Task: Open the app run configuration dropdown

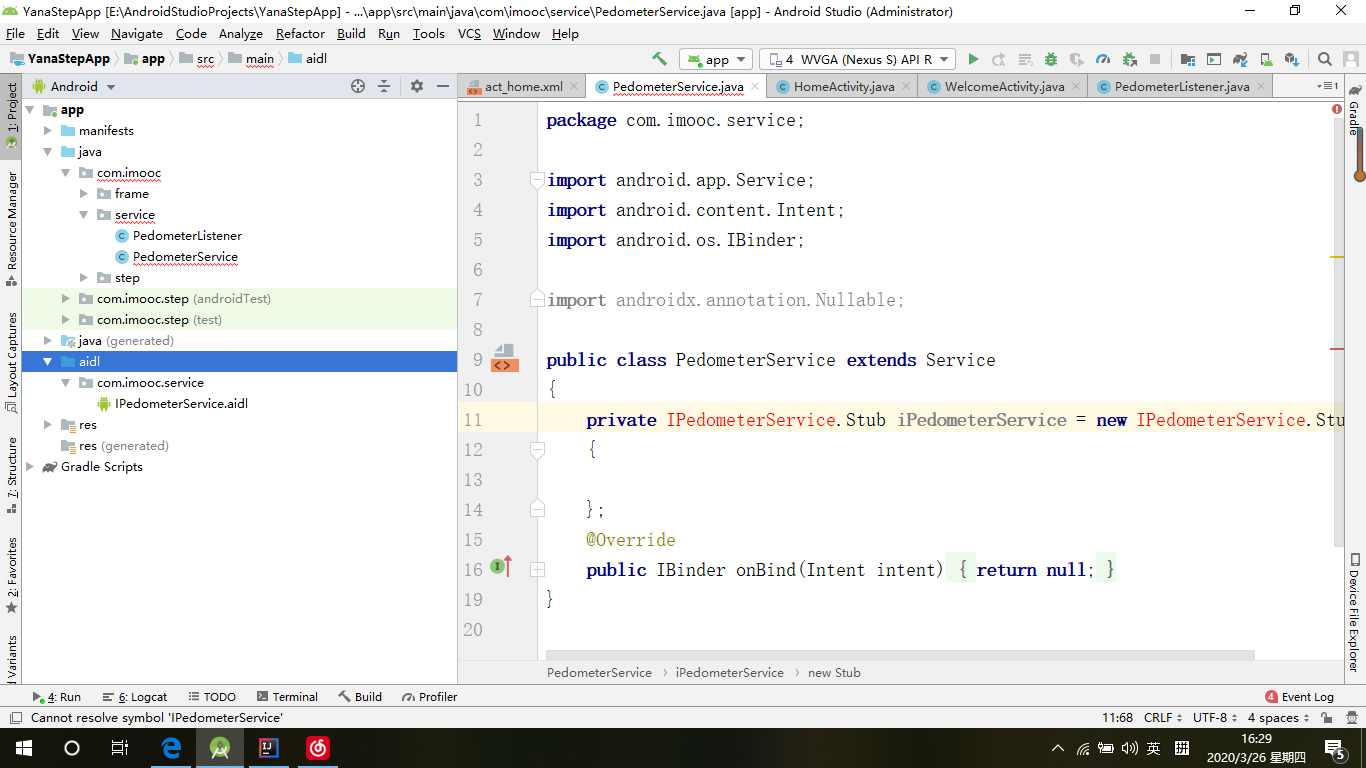Action: 717,59
